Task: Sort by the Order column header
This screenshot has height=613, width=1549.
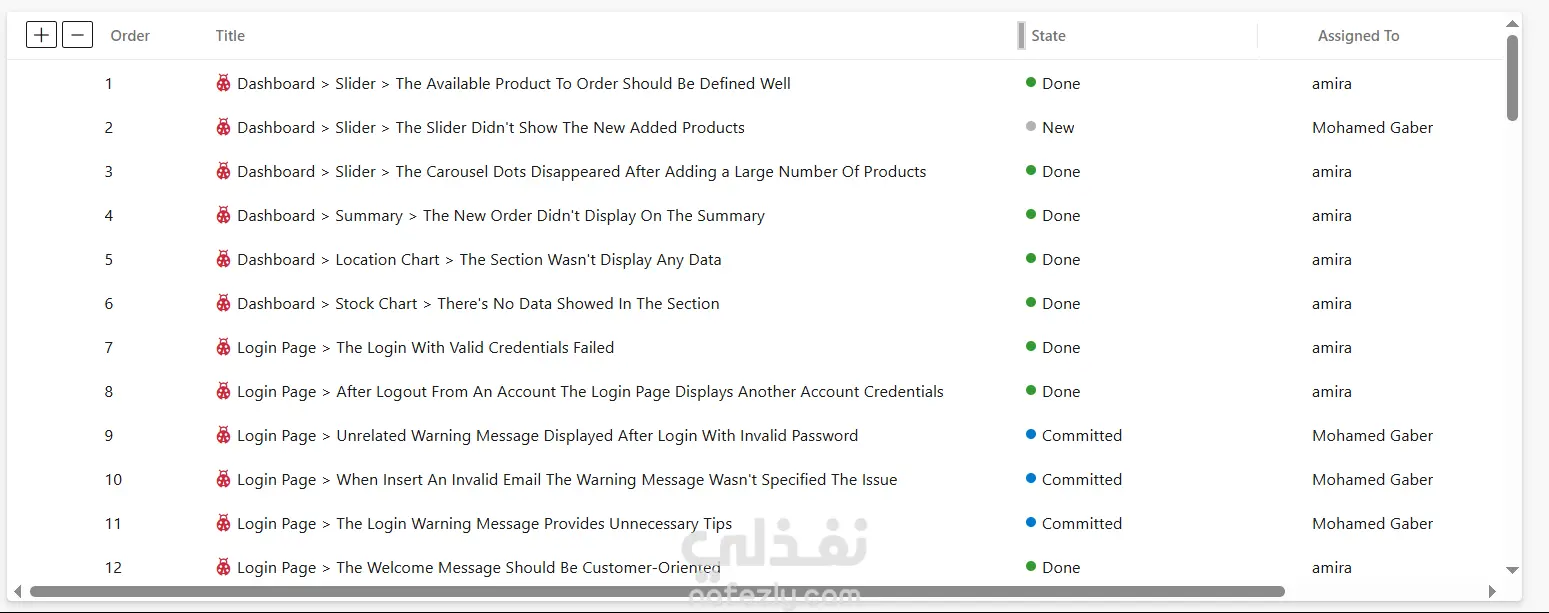Action: coord(130,36)
